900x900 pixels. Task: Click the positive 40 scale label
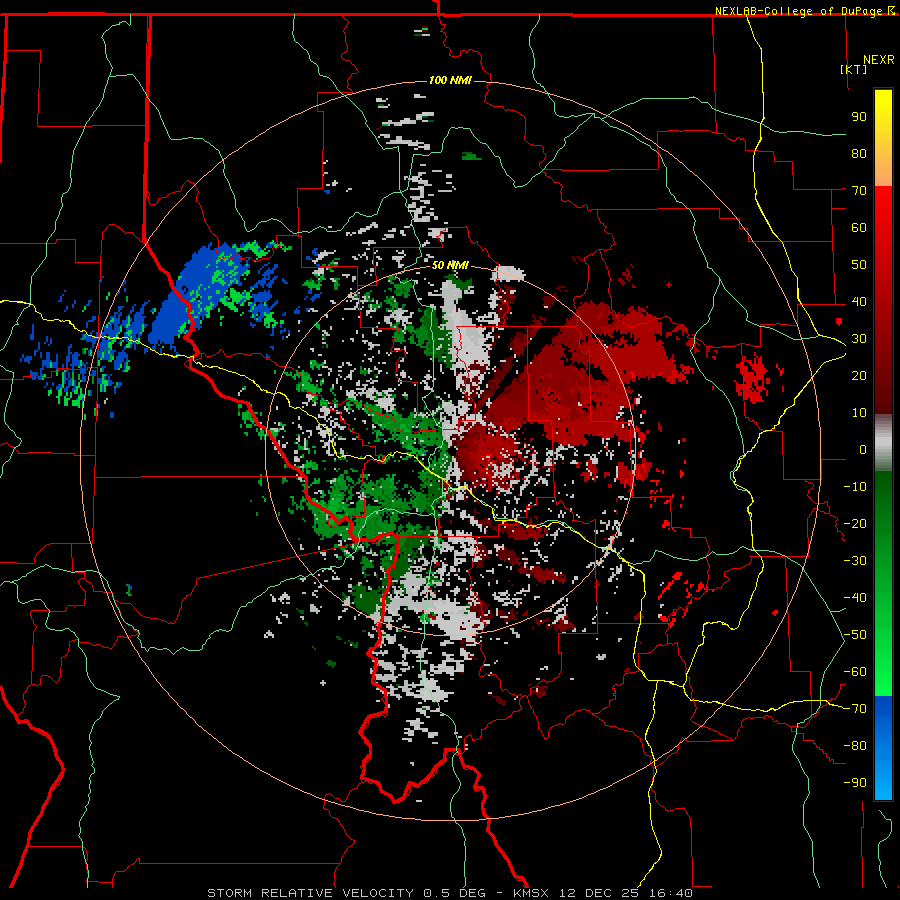click(859, 301)
